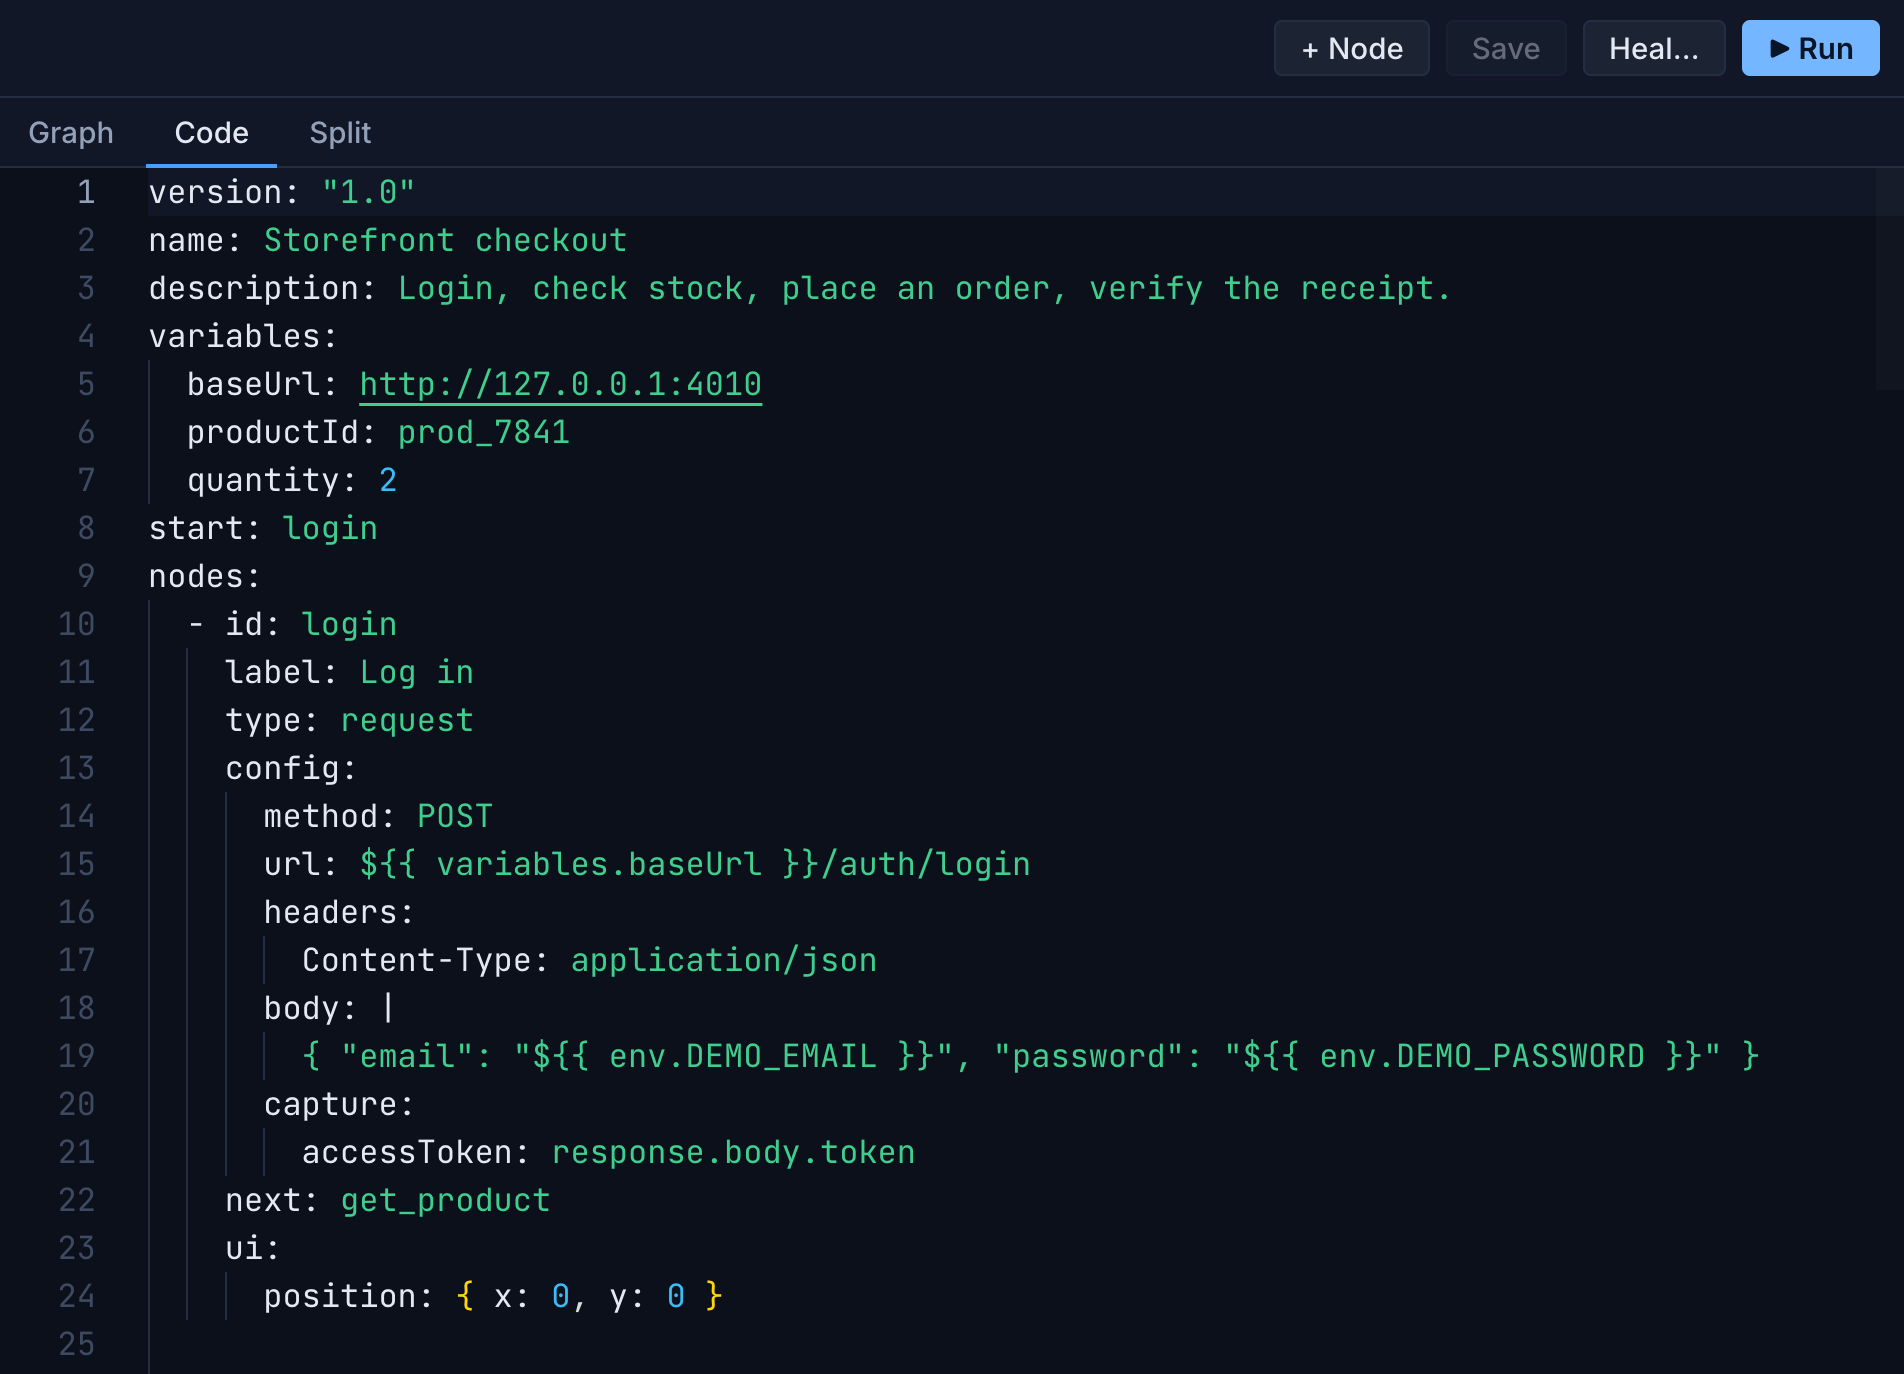Image resolution: width=1904 pixels, height=1374 pixels.
Task: Click the ui: key
Action: (x=252, y=1248)
